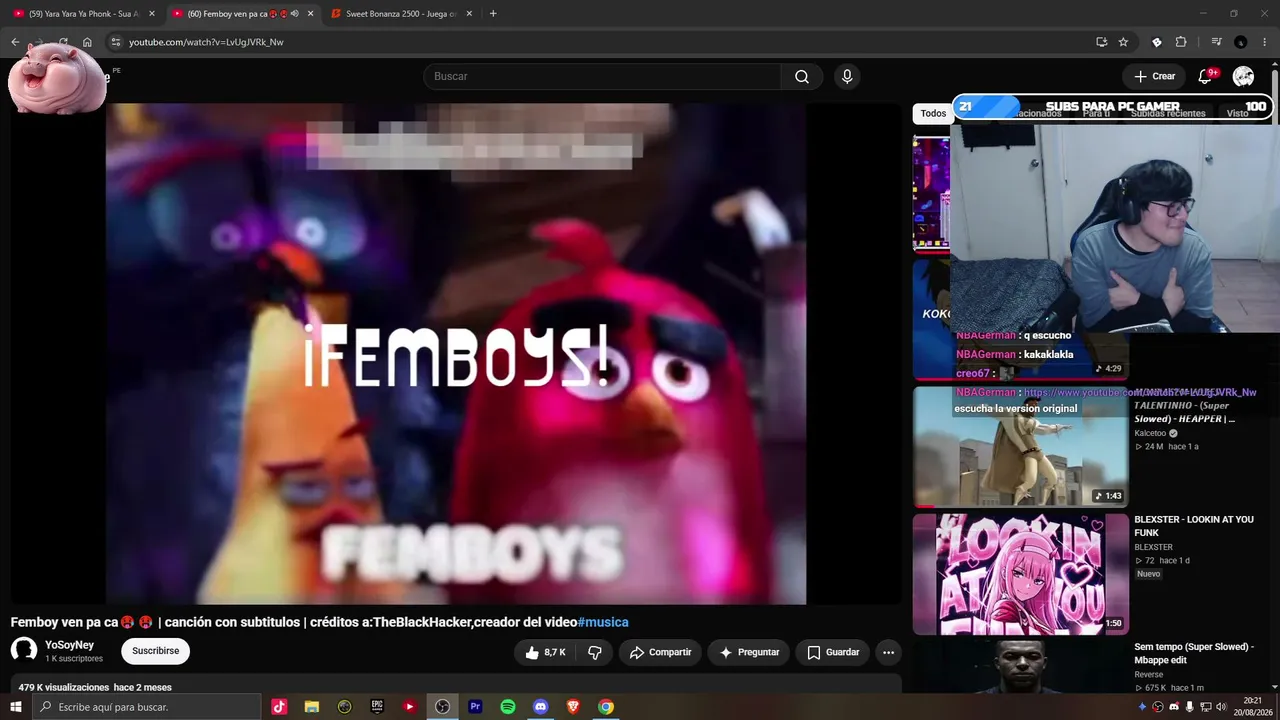Open the install or cast icon in the address bar

point(1101,42)
